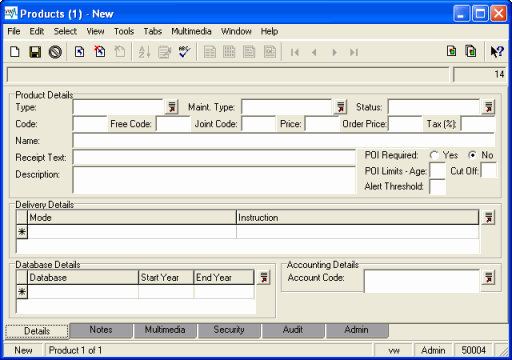Click into the Order Price field
Viewport: 512px width, 360px height.
(405, 124)
